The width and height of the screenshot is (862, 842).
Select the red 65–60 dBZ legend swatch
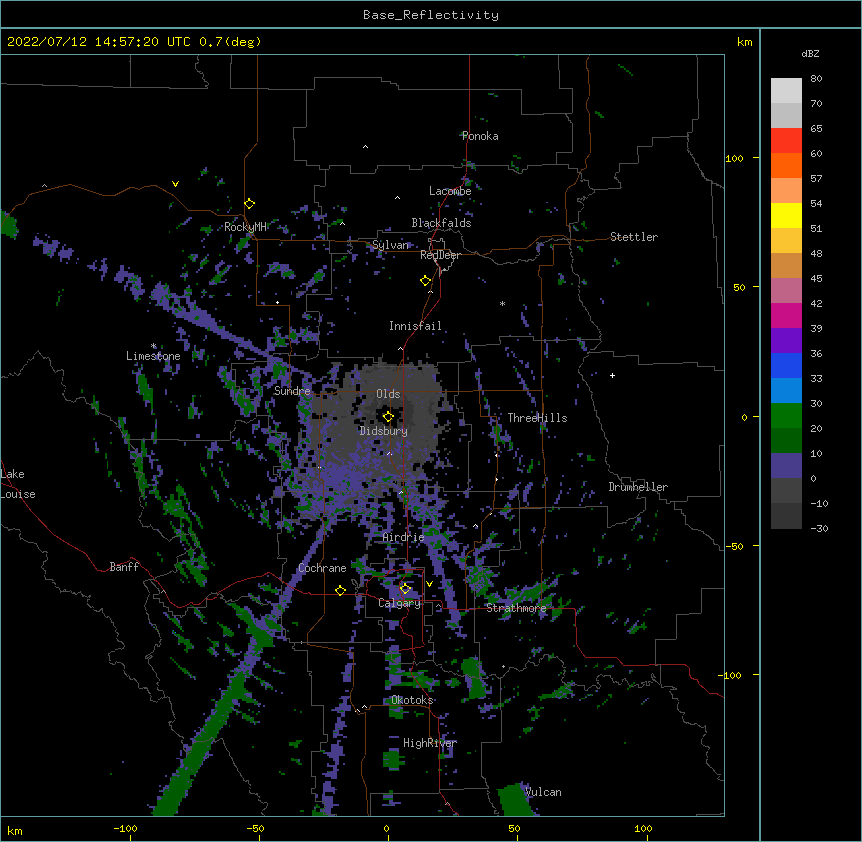786,141
